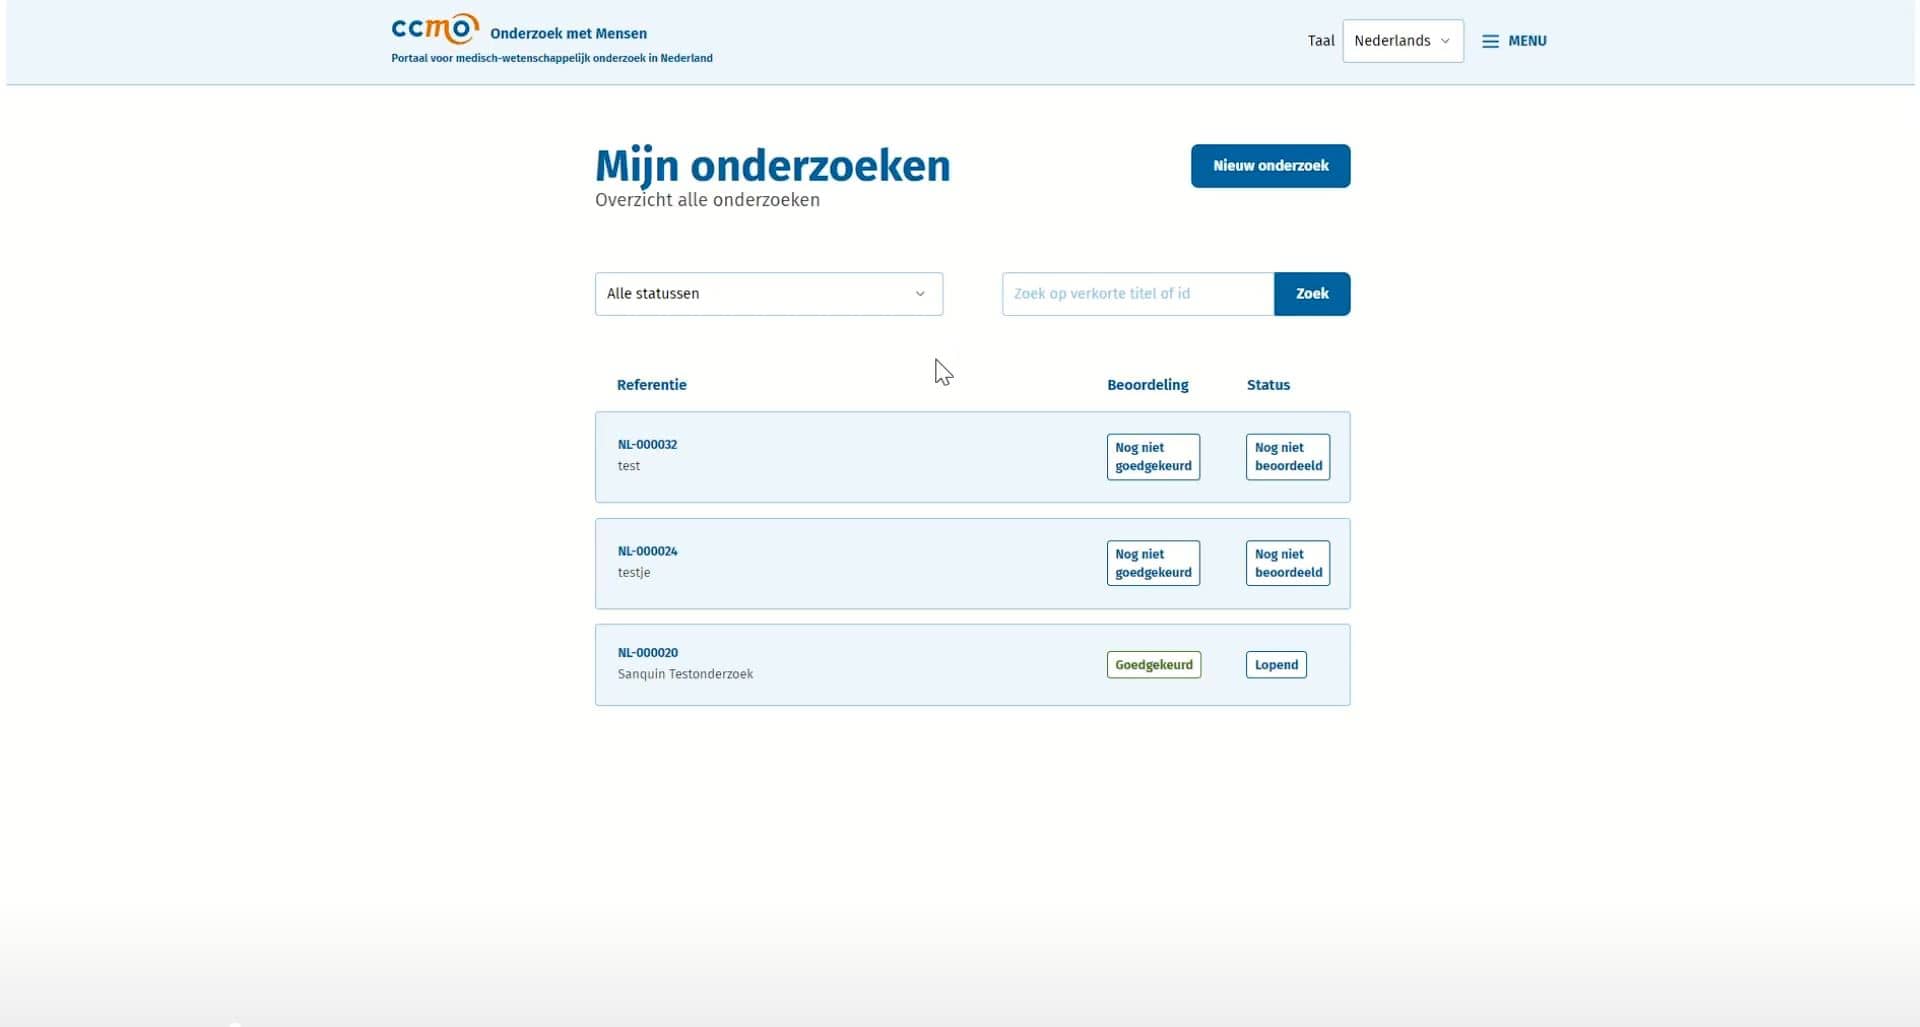
Task: Click the Status column header
Action: point(1268,385)
